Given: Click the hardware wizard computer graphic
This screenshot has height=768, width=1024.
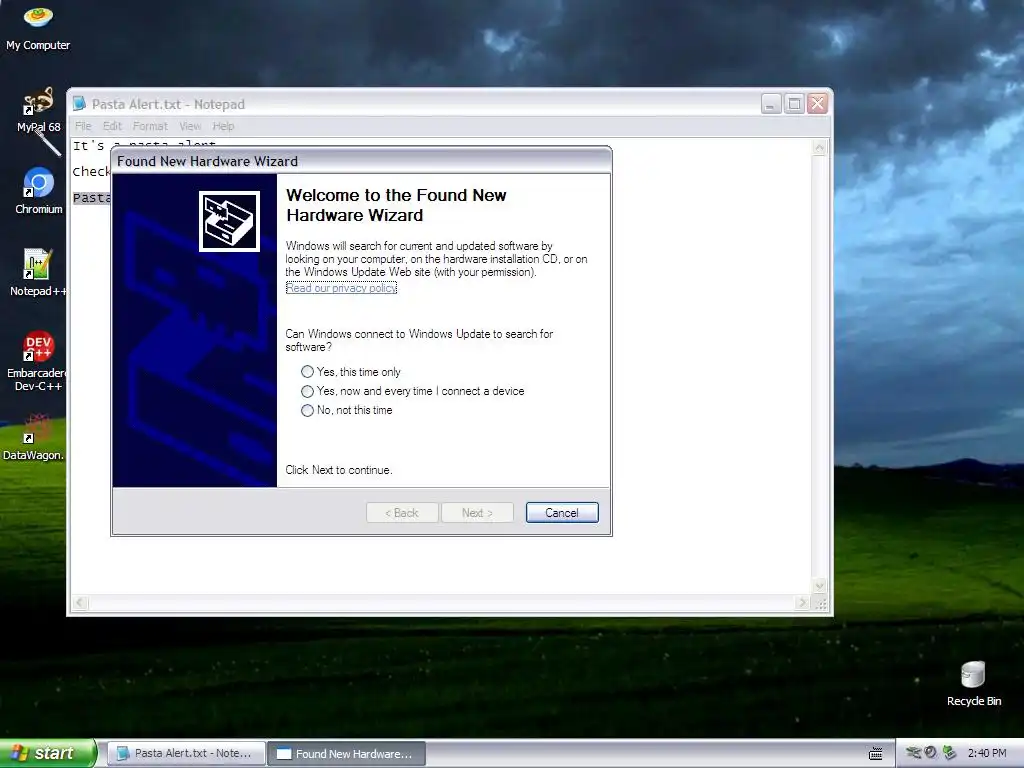Looking at the screenshot, I should (229, 221).
